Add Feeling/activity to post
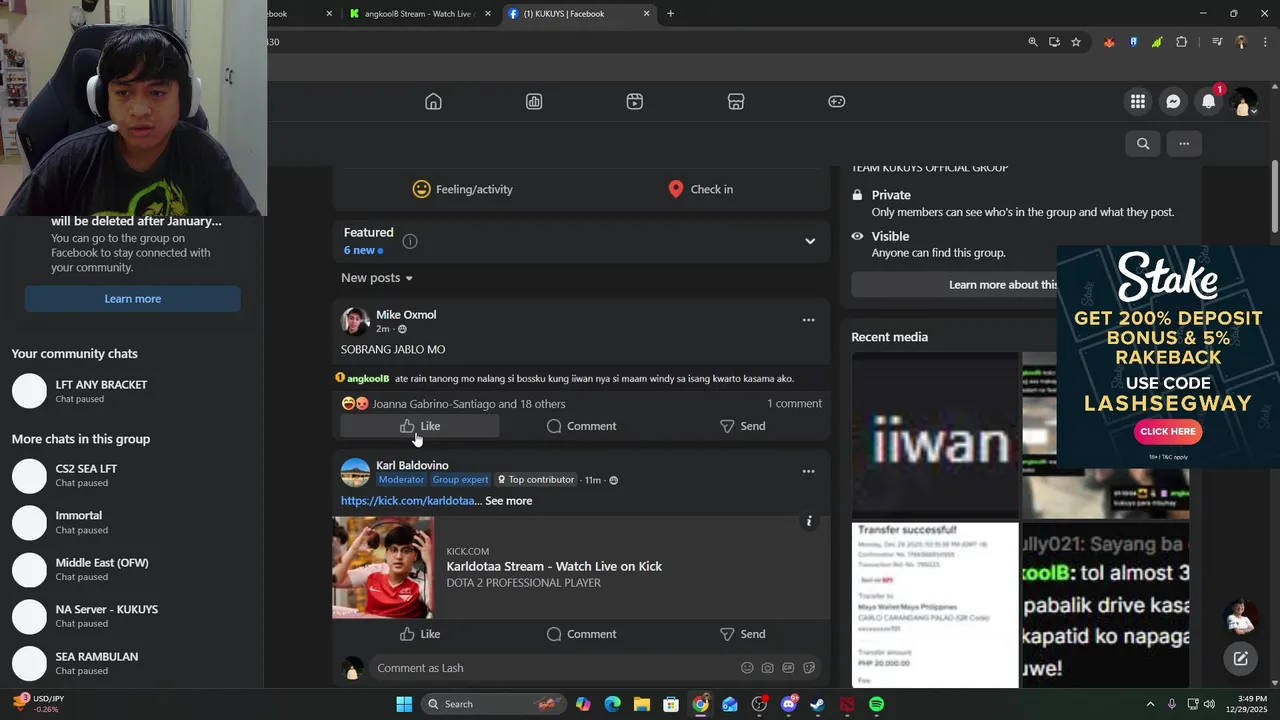This screenshot has height=720, width=1280. pos(462,189)
